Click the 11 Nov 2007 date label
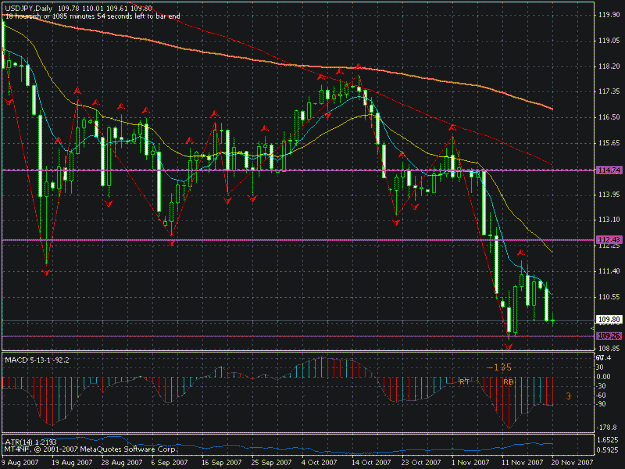Viewport: 625px width, 469px height. (x=522, y=462)
